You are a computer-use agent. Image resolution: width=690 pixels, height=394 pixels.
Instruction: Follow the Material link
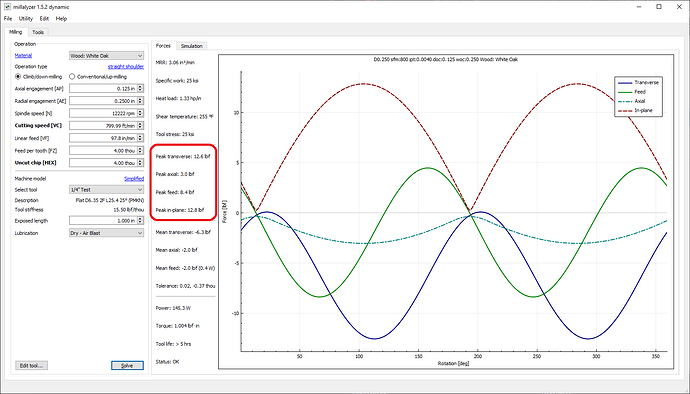tap(23, 55)
